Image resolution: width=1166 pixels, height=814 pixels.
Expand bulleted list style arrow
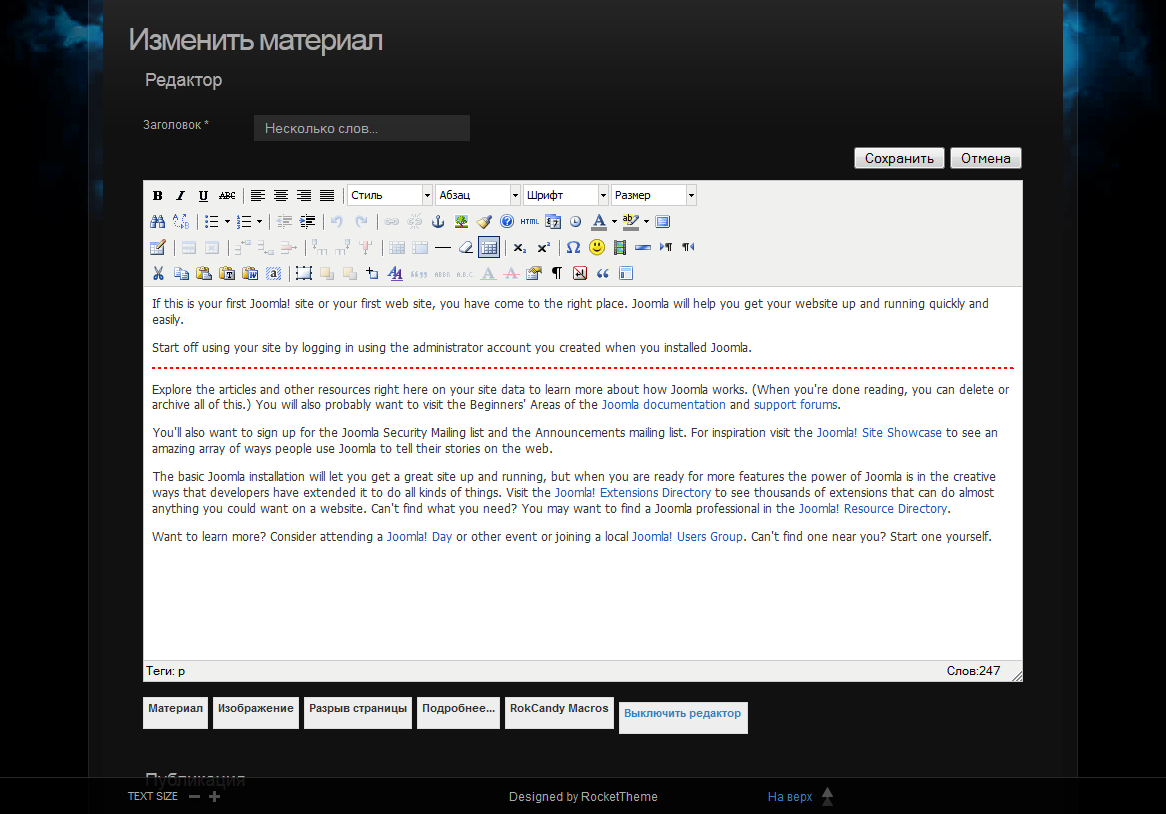227,222
